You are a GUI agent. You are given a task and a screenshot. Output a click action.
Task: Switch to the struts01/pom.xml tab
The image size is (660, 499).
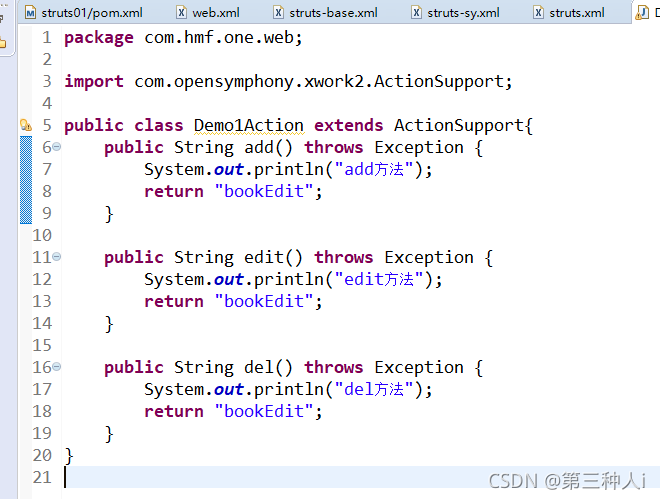84,13
